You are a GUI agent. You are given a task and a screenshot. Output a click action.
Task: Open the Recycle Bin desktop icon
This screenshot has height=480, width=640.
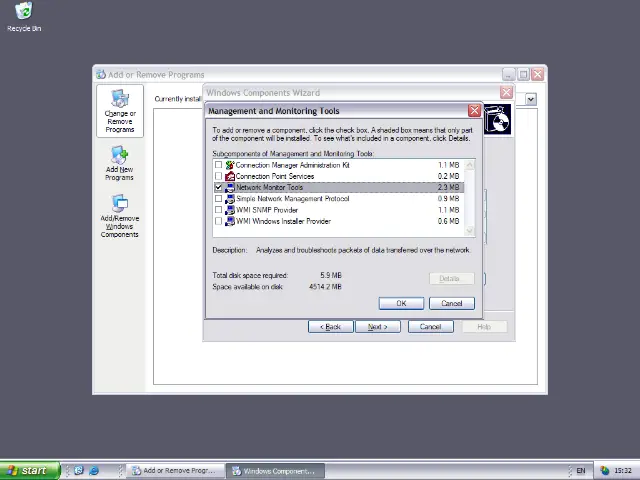[x=24, y=17]
